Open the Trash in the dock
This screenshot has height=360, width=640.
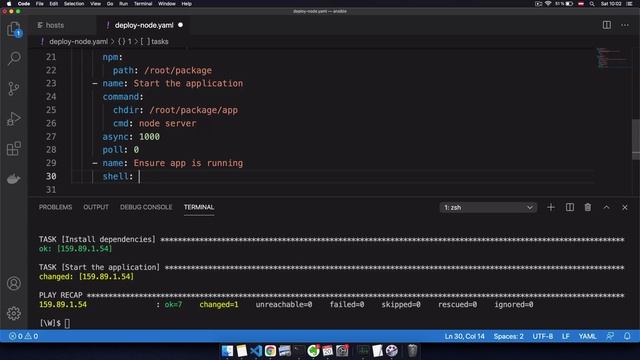412,351
